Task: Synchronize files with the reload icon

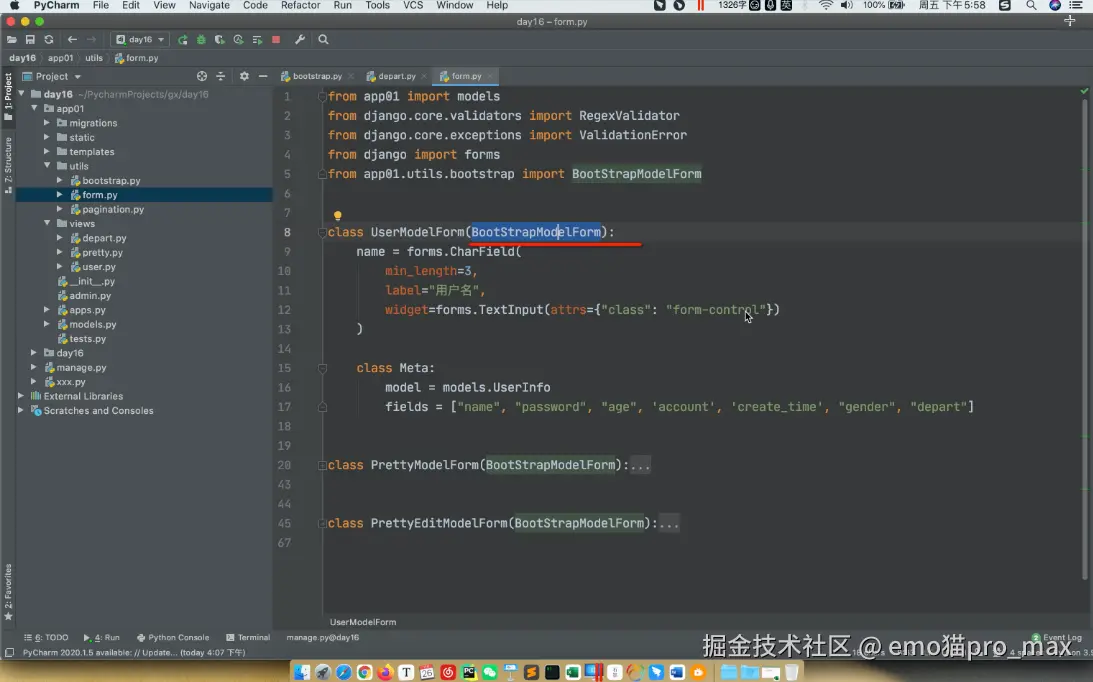Action: coord(49,40)
